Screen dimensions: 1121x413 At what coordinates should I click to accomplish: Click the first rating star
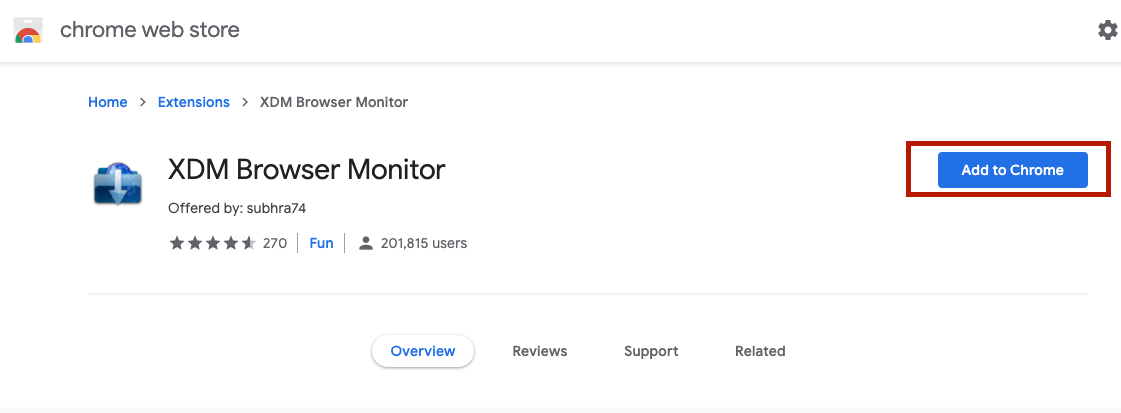click(x=177, y=243)
